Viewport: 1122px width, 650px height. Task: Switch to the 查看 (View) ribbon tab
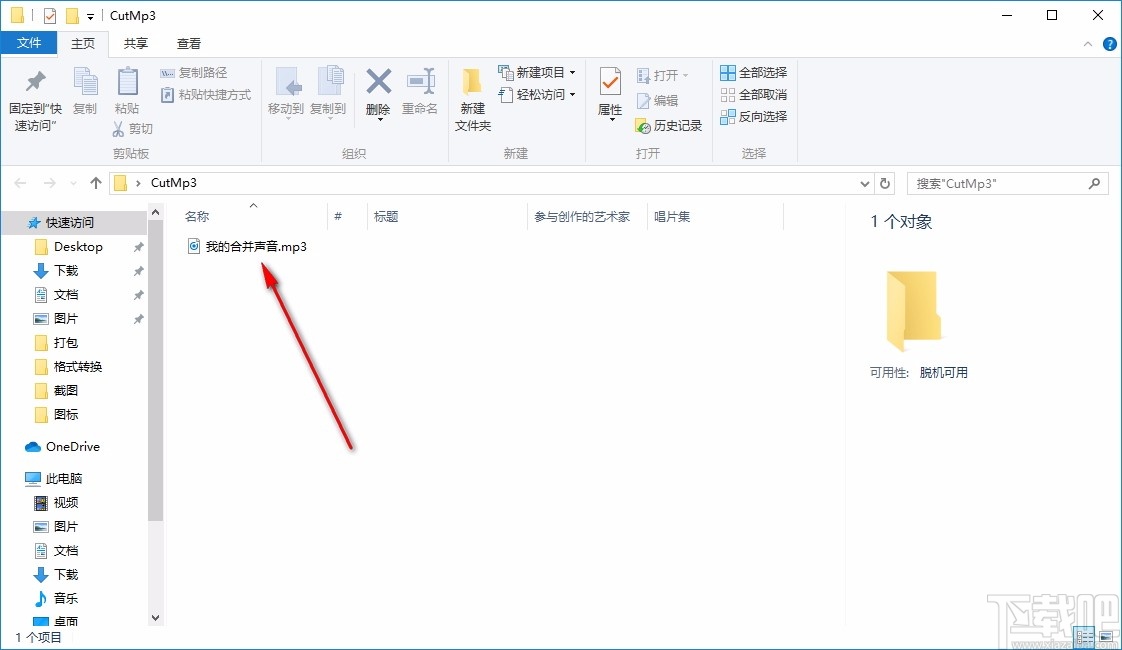[188, 43]
